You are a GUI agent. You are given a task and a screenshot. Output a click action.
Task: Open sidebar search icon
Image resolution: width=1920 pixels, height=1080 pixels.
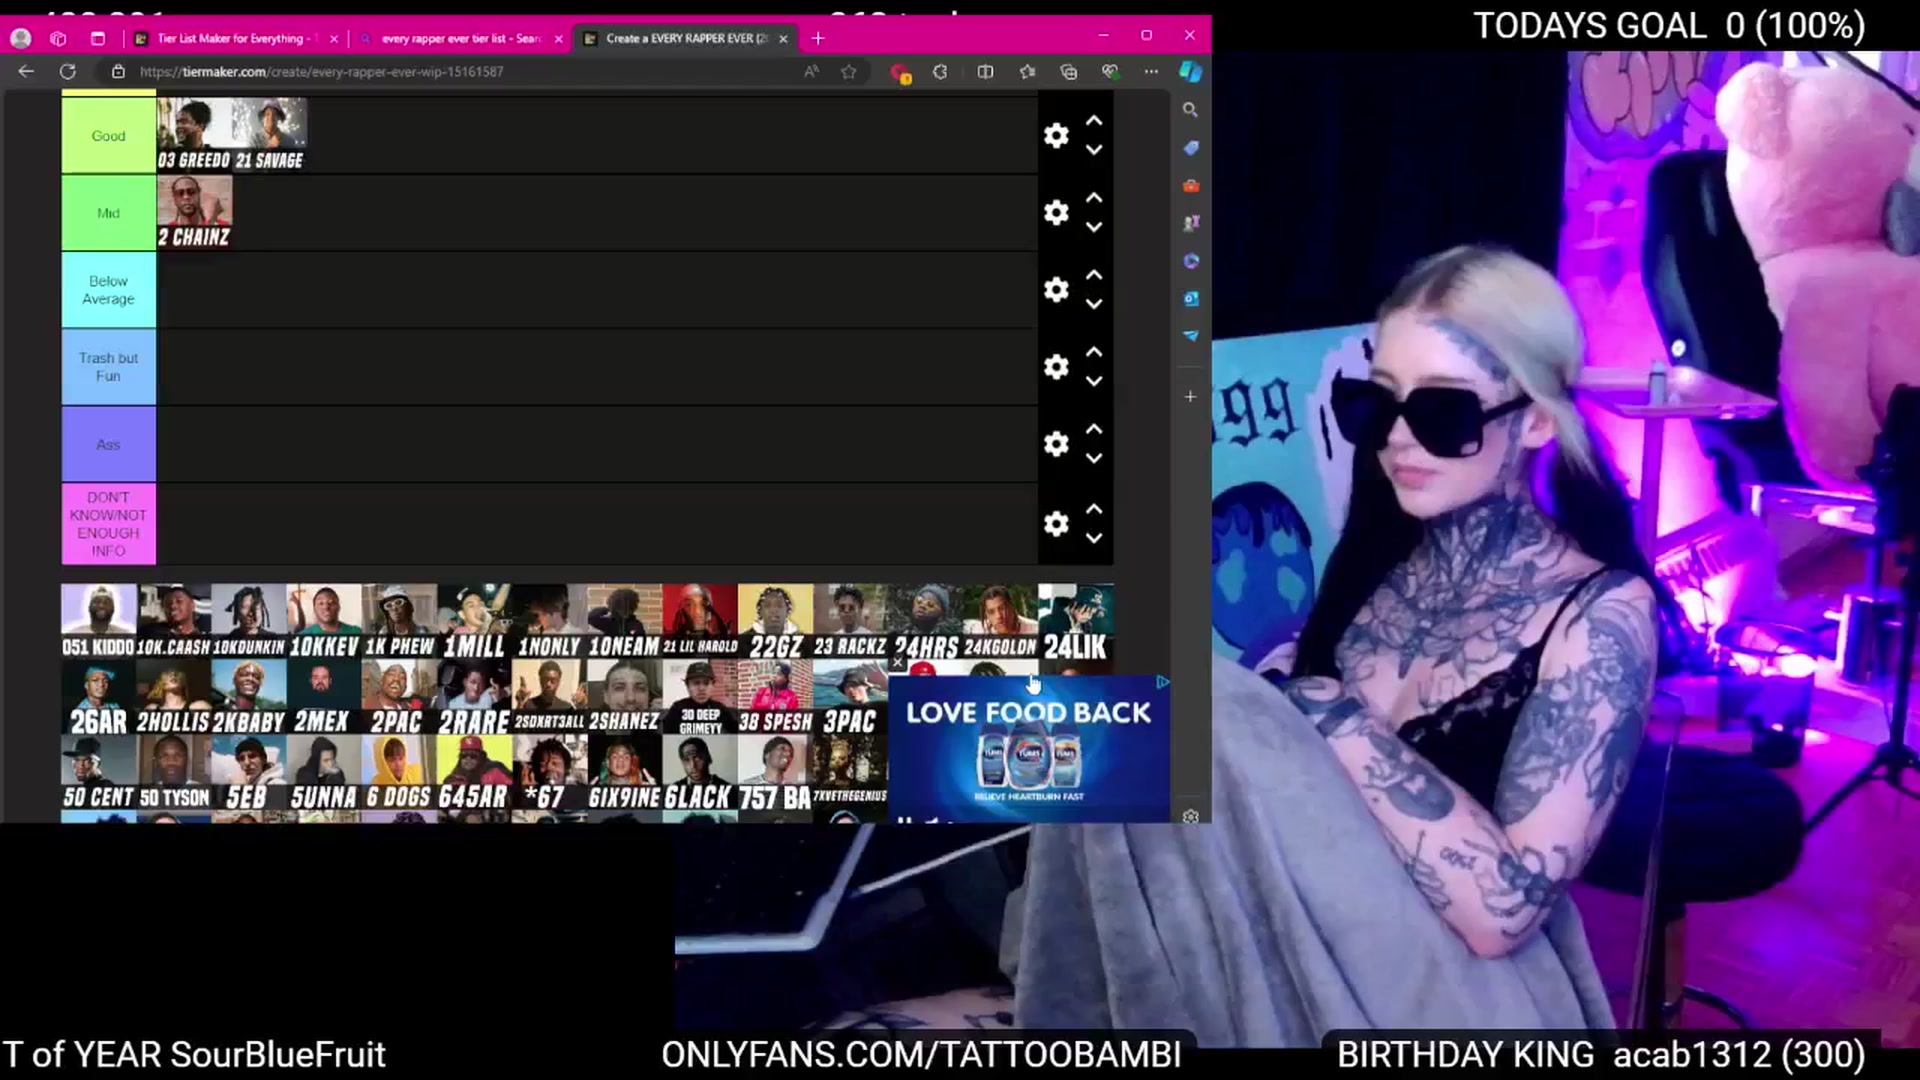[x=1190, y=110]
